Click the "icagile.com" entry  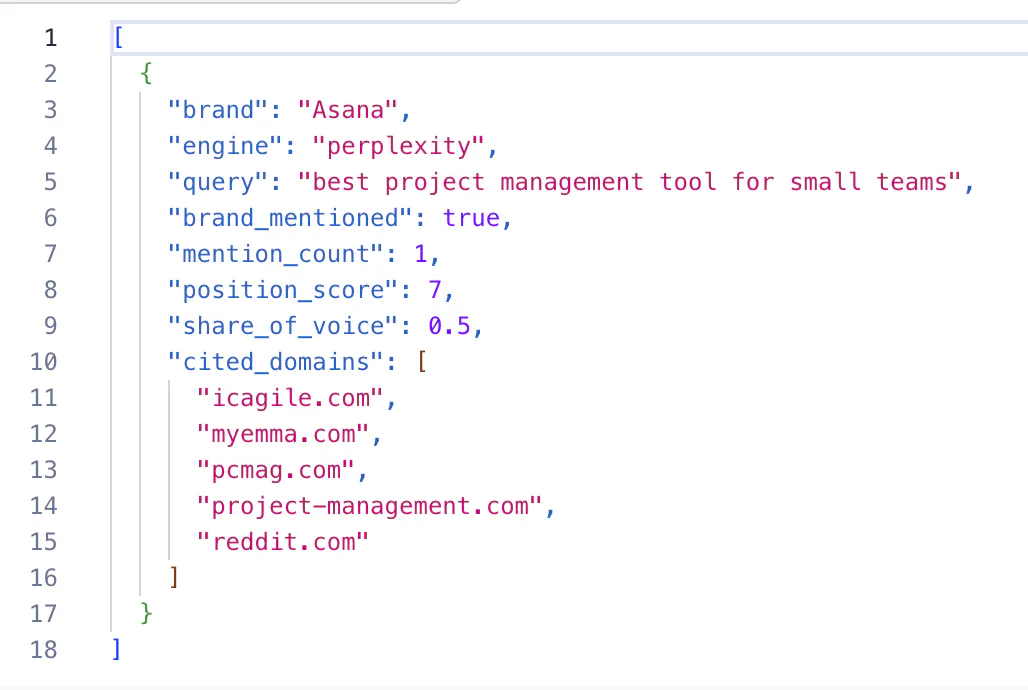[290, 398]
